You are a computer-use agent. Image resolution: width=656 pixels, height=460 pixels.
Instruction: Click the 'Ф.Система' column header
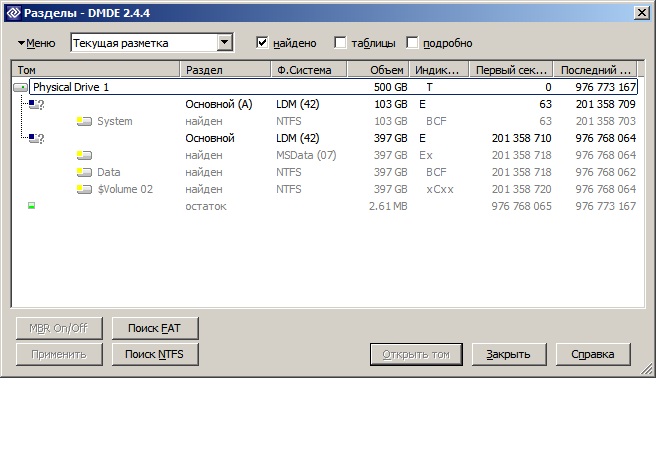[308, 70]
